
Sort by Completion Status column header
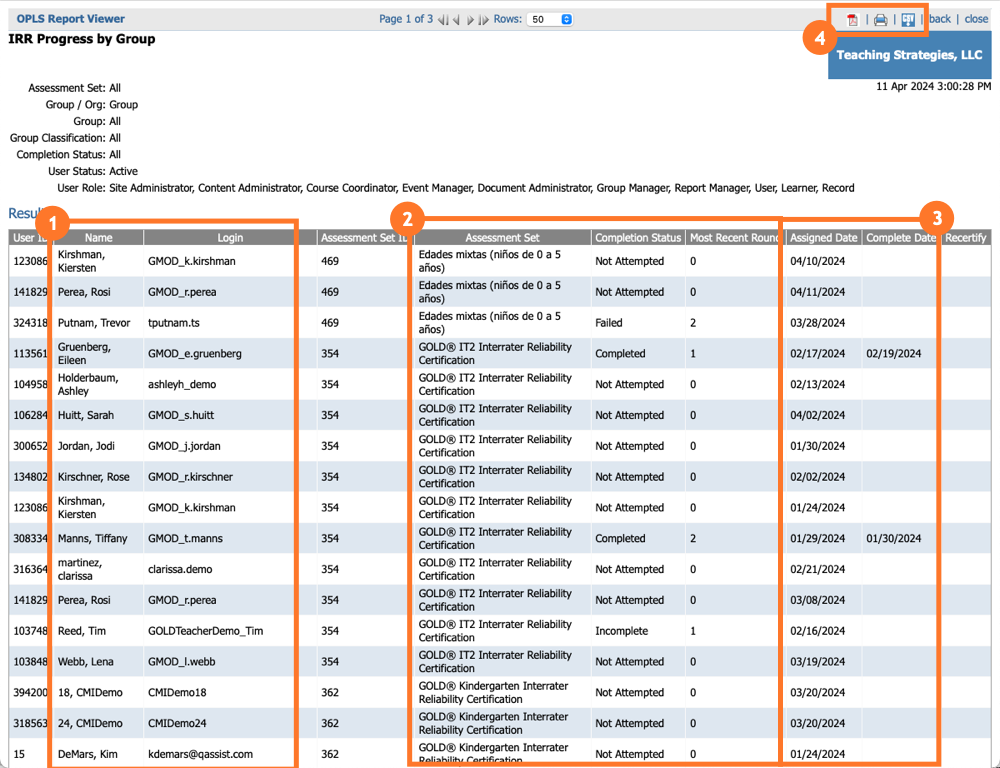tap(638, 237)
